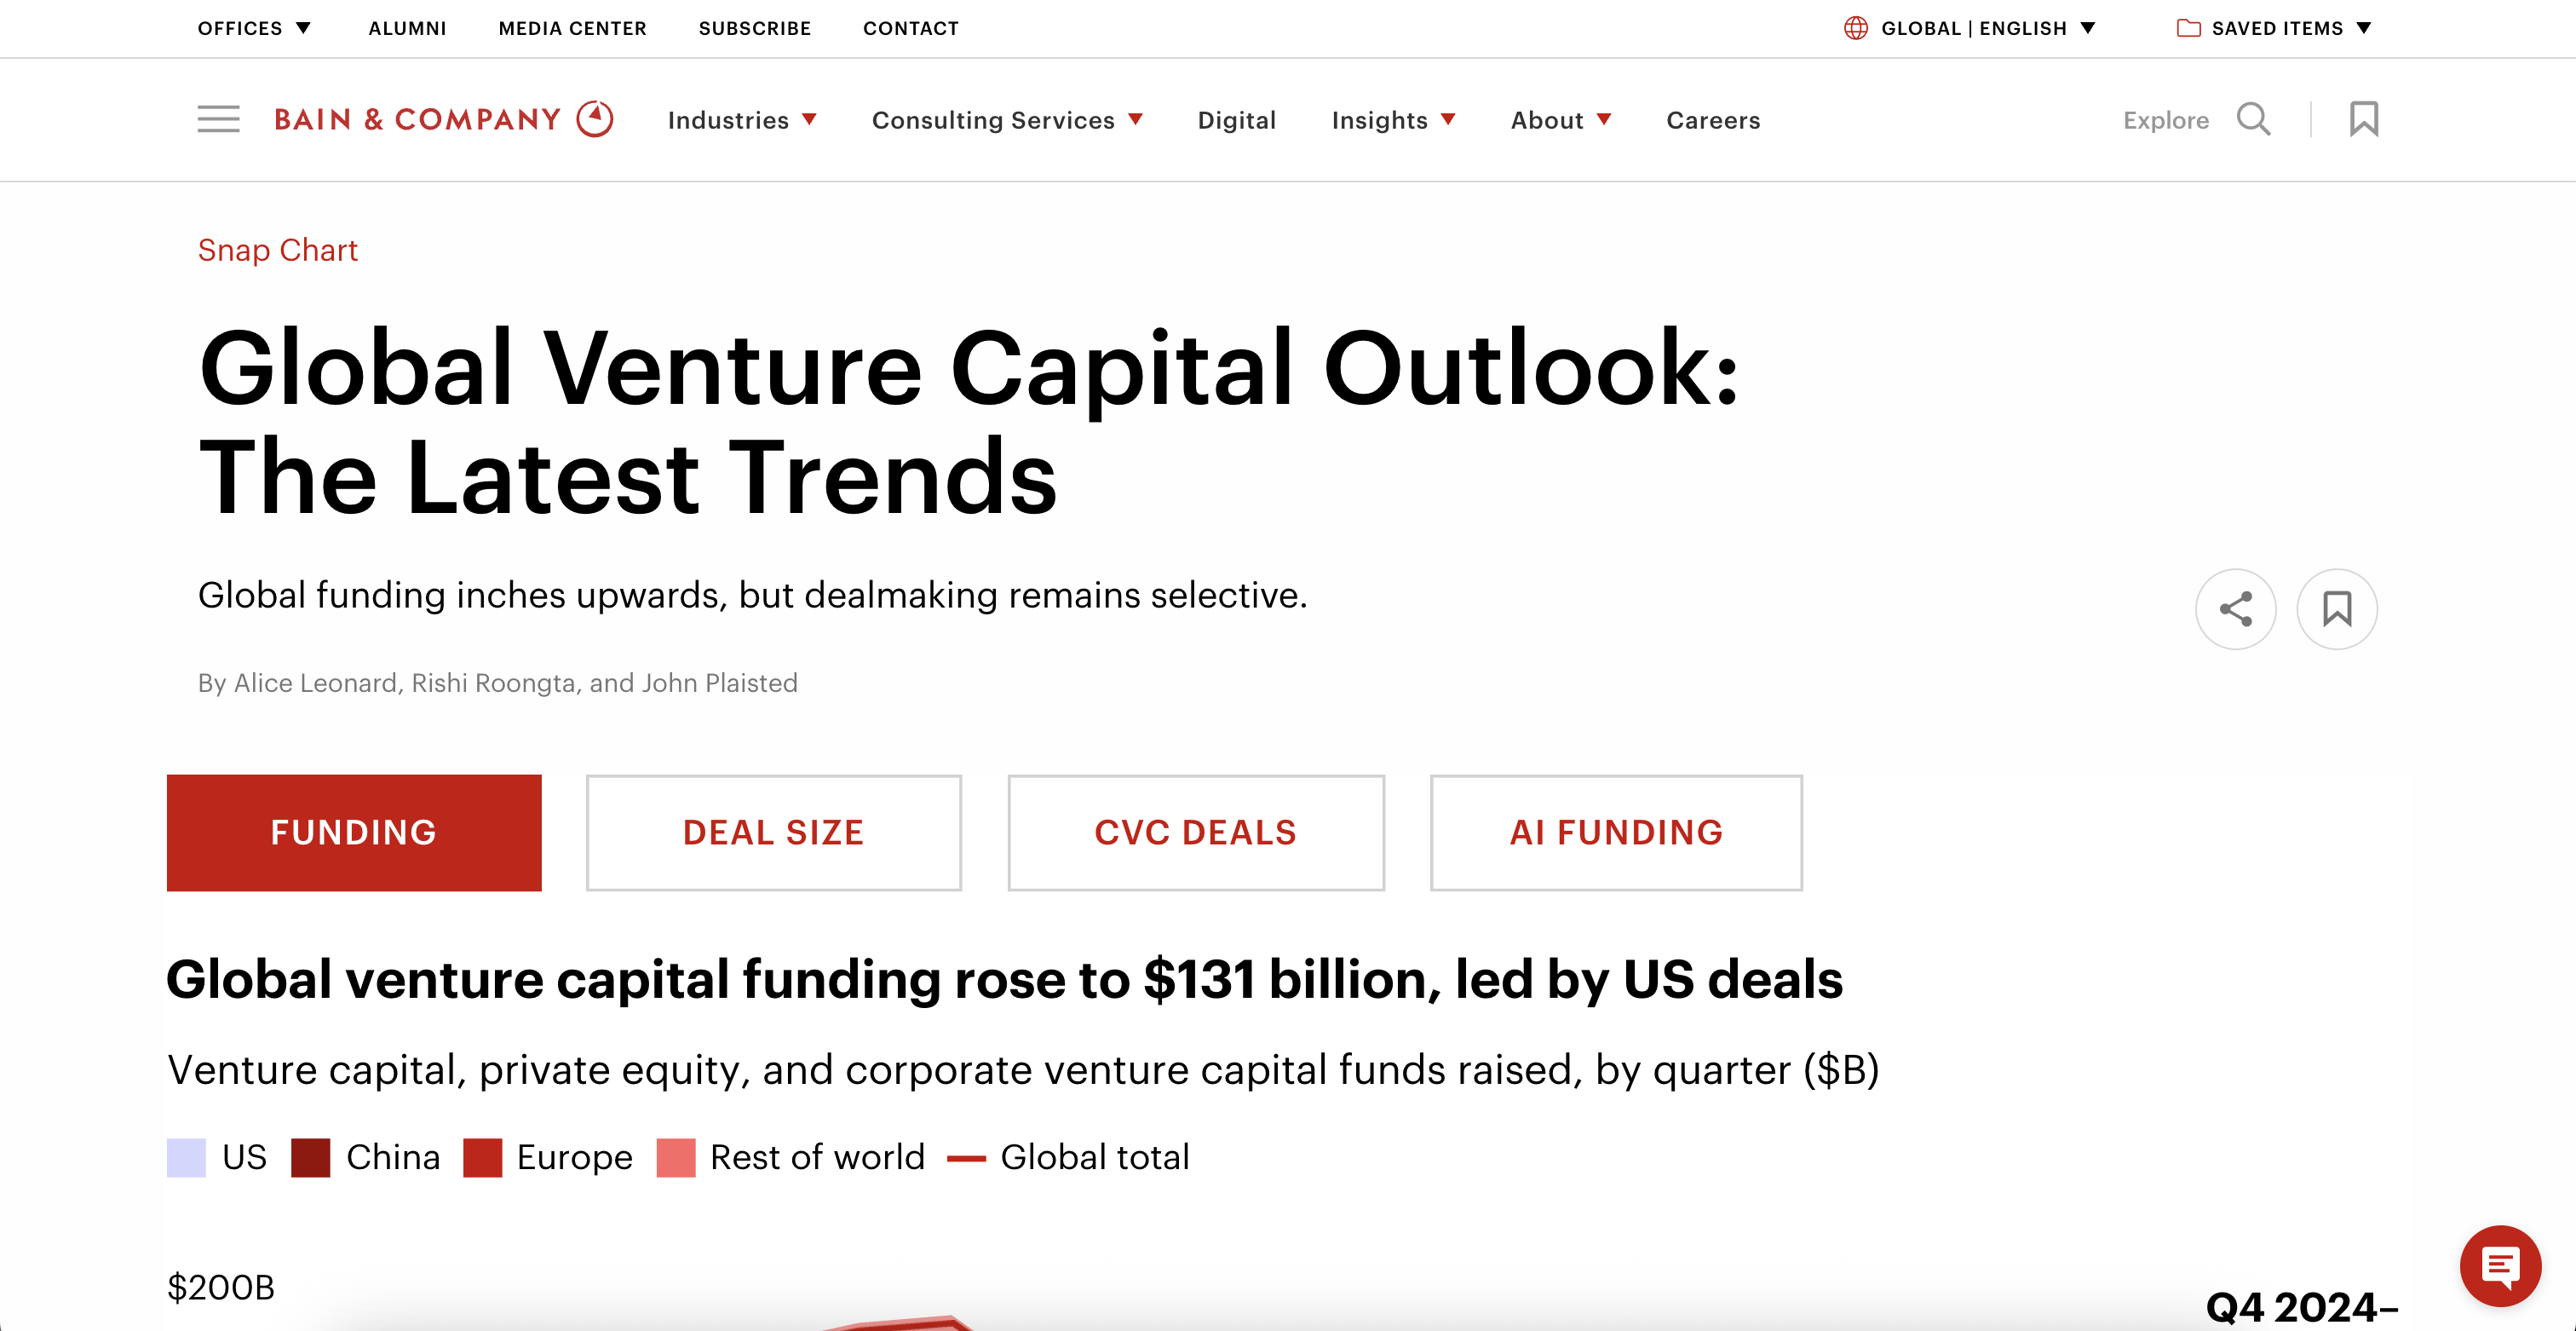
Task: Click the Subscribe link
Action: point(754,28)
